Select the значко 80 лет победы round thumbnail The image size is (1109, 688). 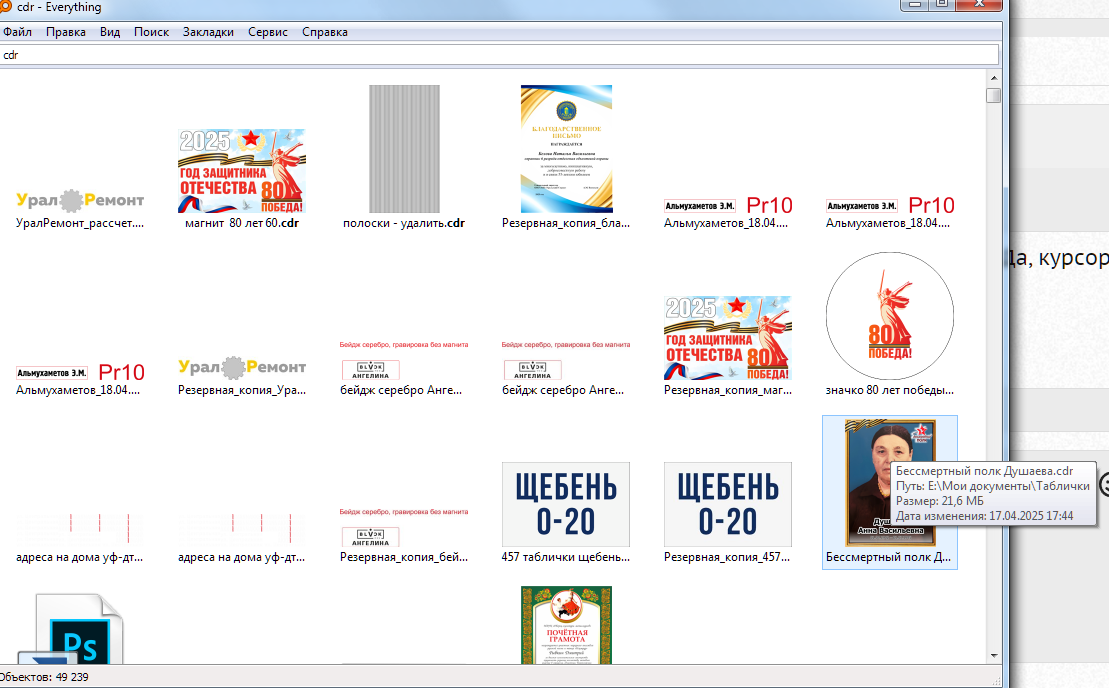point(890,316)
